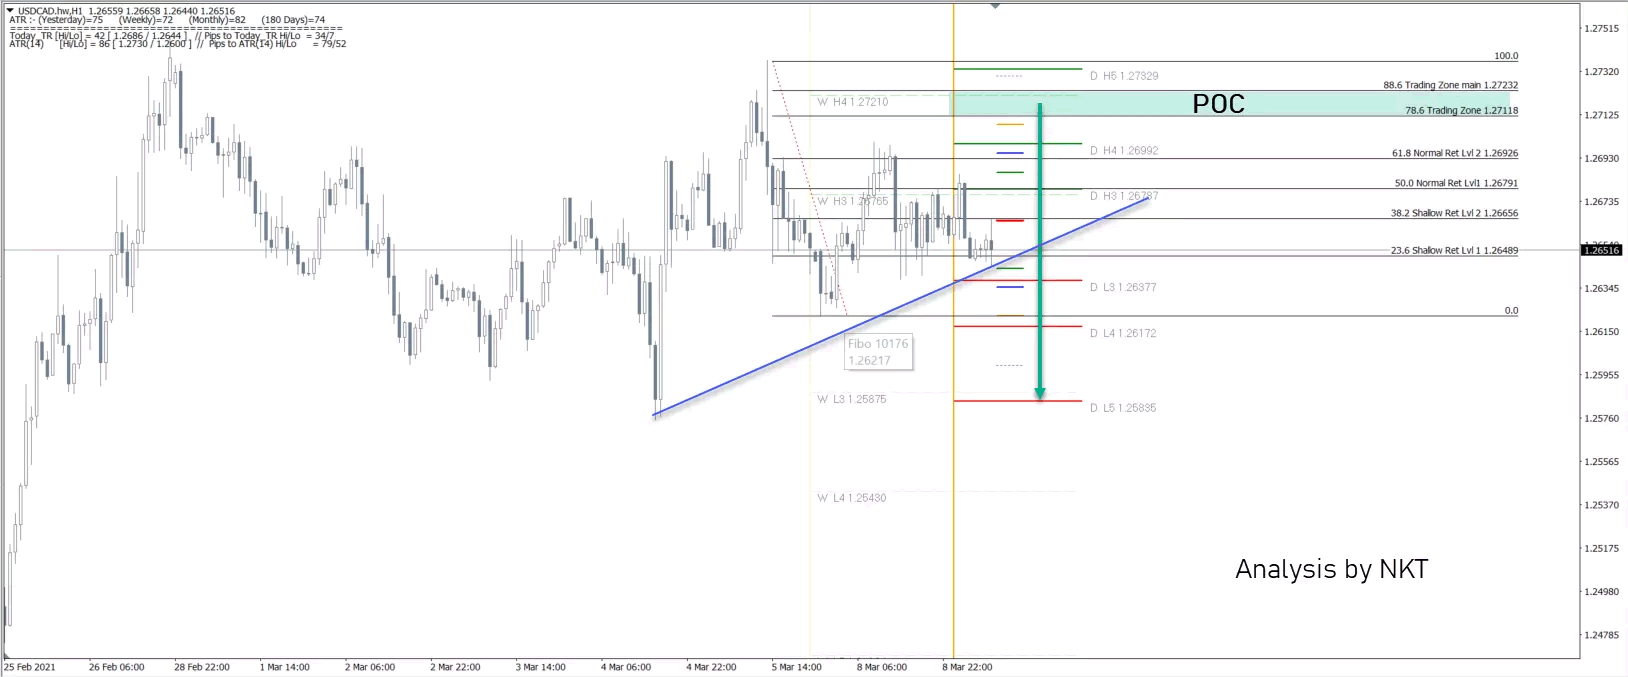
Task: Click the gray chart shift marker at top
Action: click(995, 6)
